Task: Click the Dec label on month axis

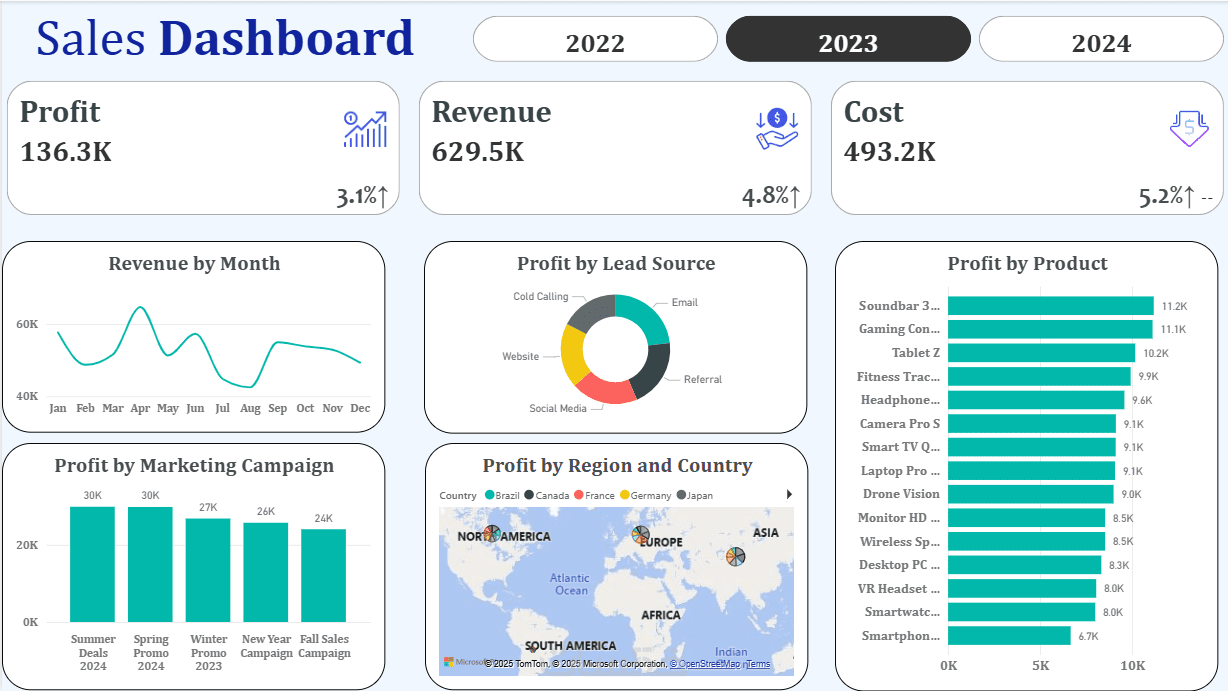Action: pyautogui.click(x=360, y=408)
